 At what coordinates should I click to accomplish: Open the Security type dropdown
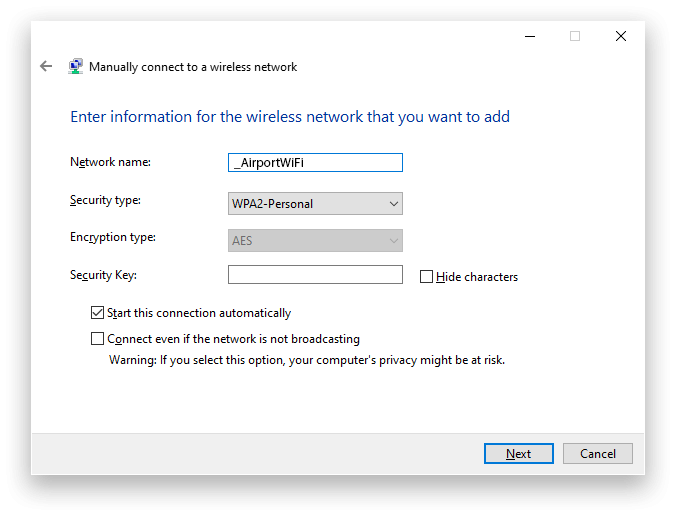[315, 204]
